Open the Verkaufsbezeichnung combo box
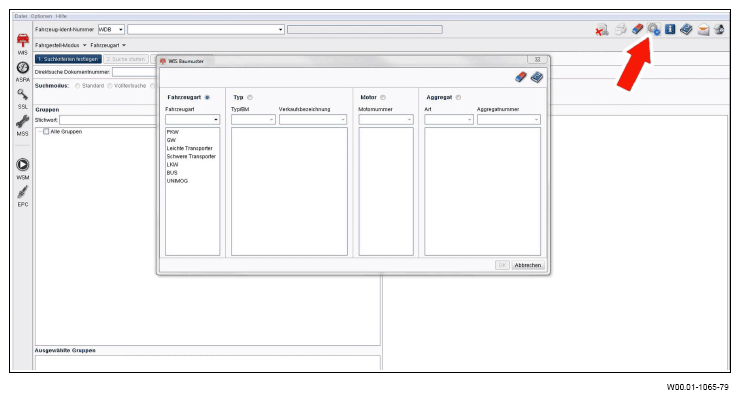 [x=313, y=120]
